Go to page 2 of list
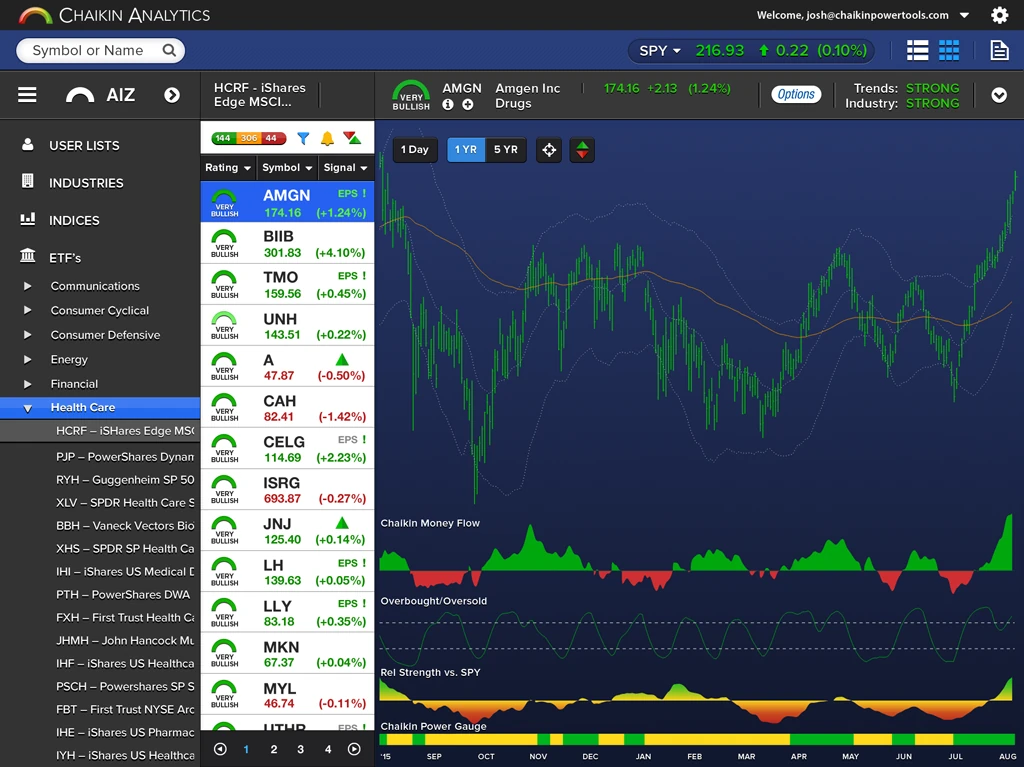 point(274,749)
